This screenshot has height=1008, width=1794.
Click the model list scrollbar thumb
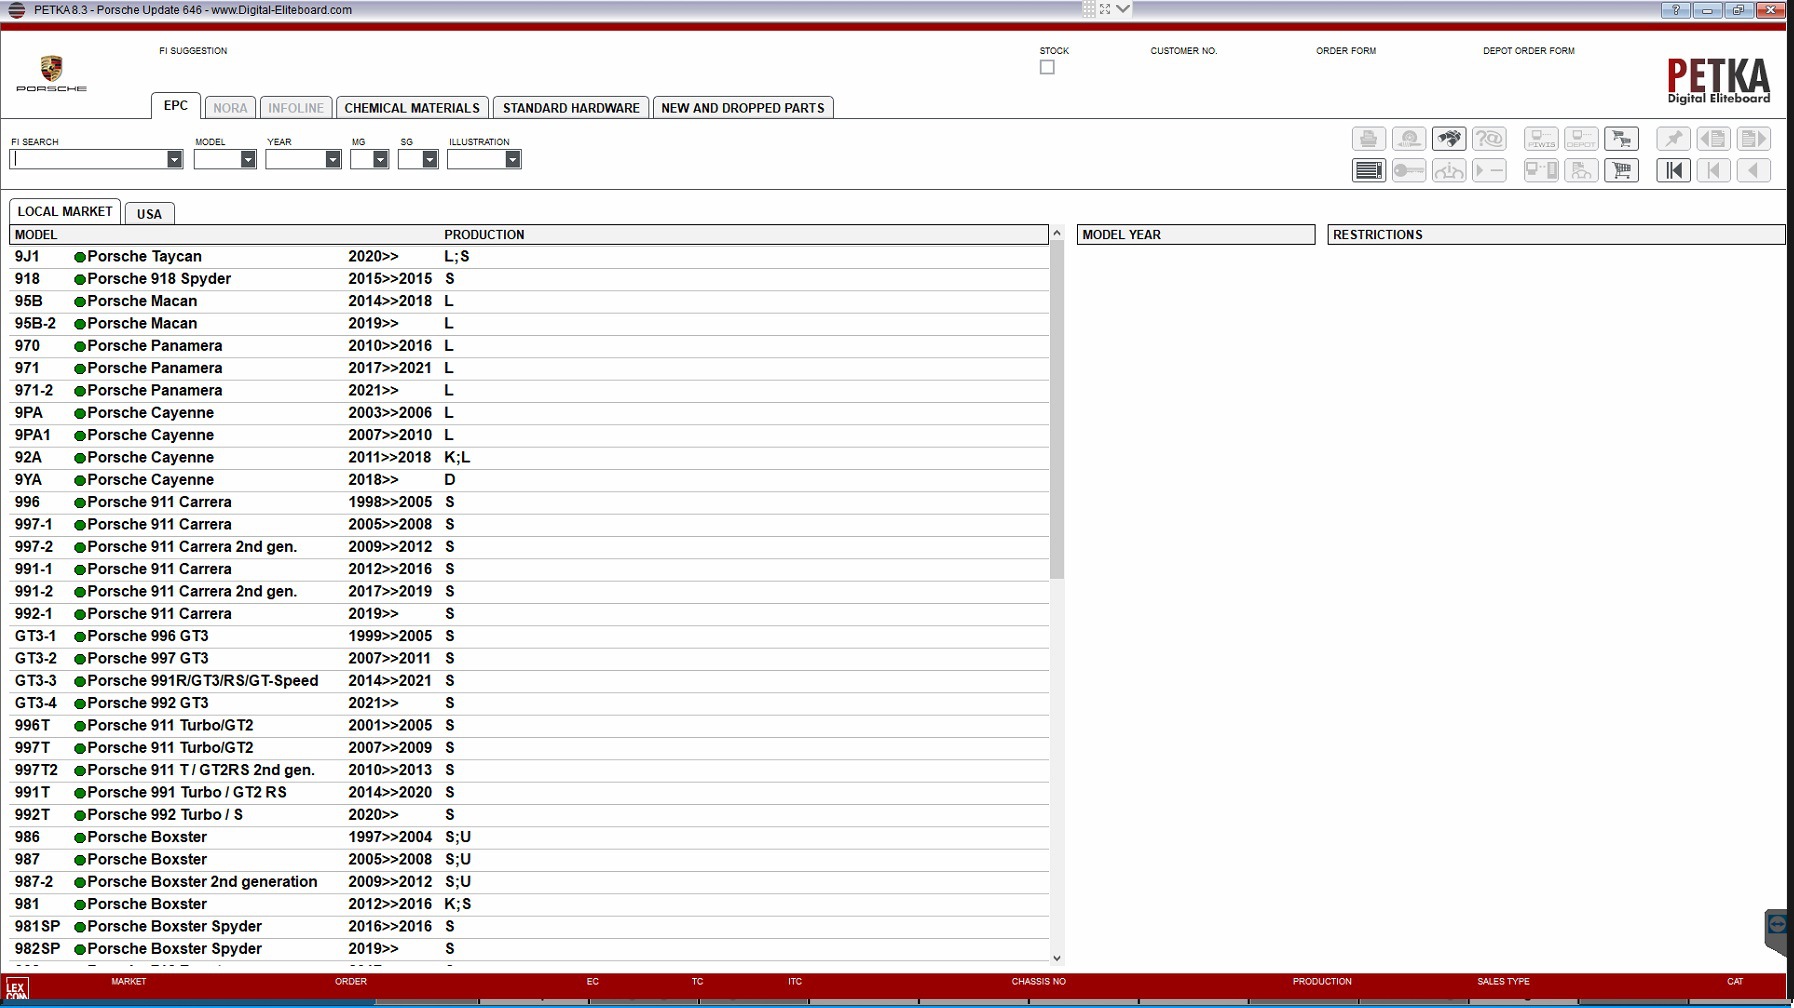coord(1057,410)
